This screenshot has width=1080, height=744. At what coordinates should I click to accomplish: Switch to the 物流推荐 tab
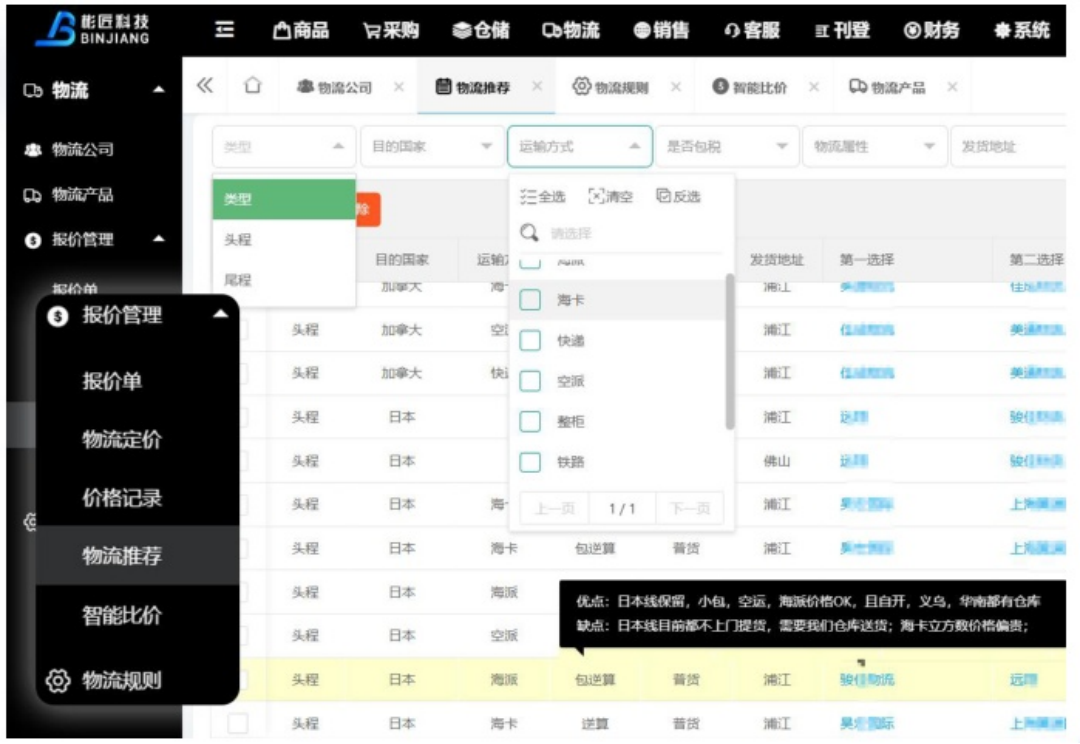472,87
